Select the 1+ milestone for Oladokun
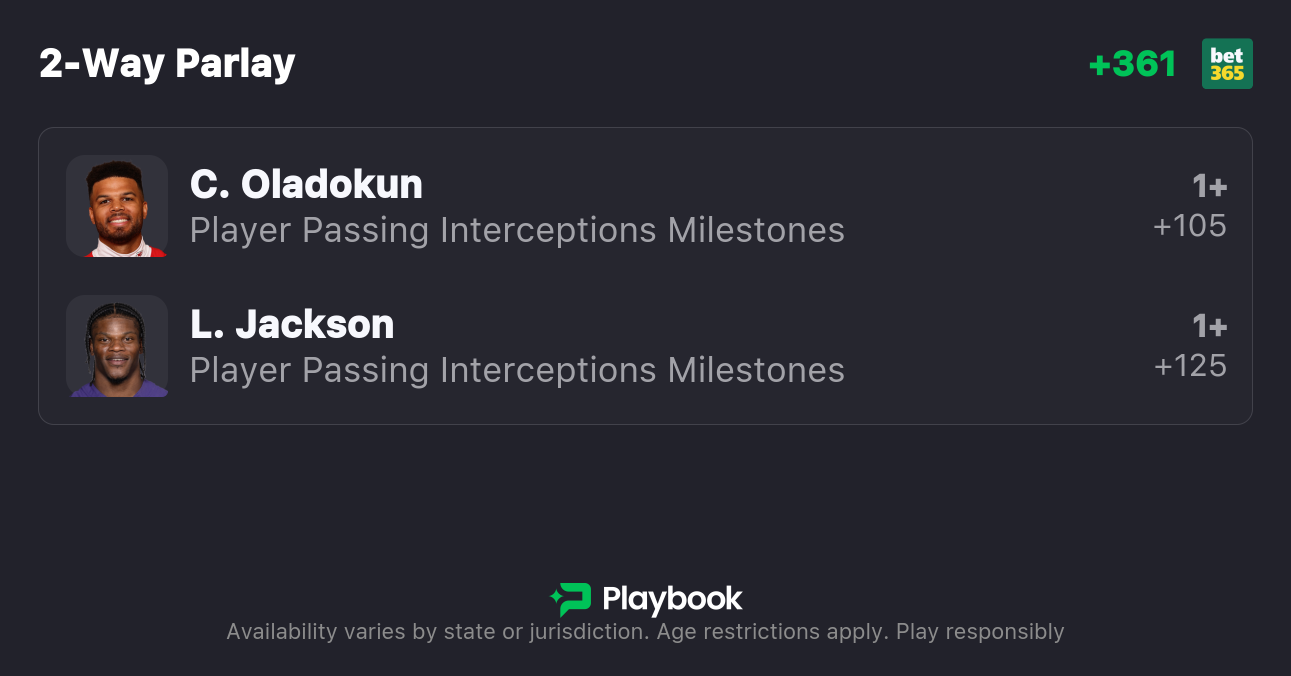The height and width of the screenshot is (676, 1291). coord(1209,187)
